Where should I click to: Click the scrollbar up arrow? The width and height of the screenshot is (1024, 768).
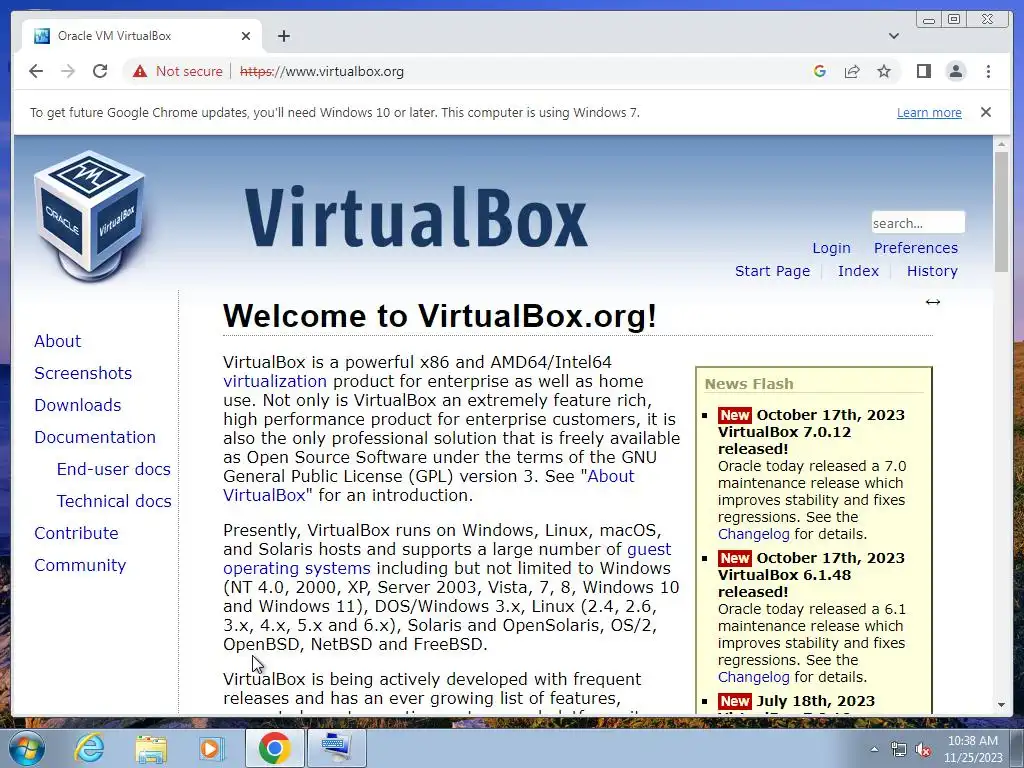click(x=1001, y=143)
